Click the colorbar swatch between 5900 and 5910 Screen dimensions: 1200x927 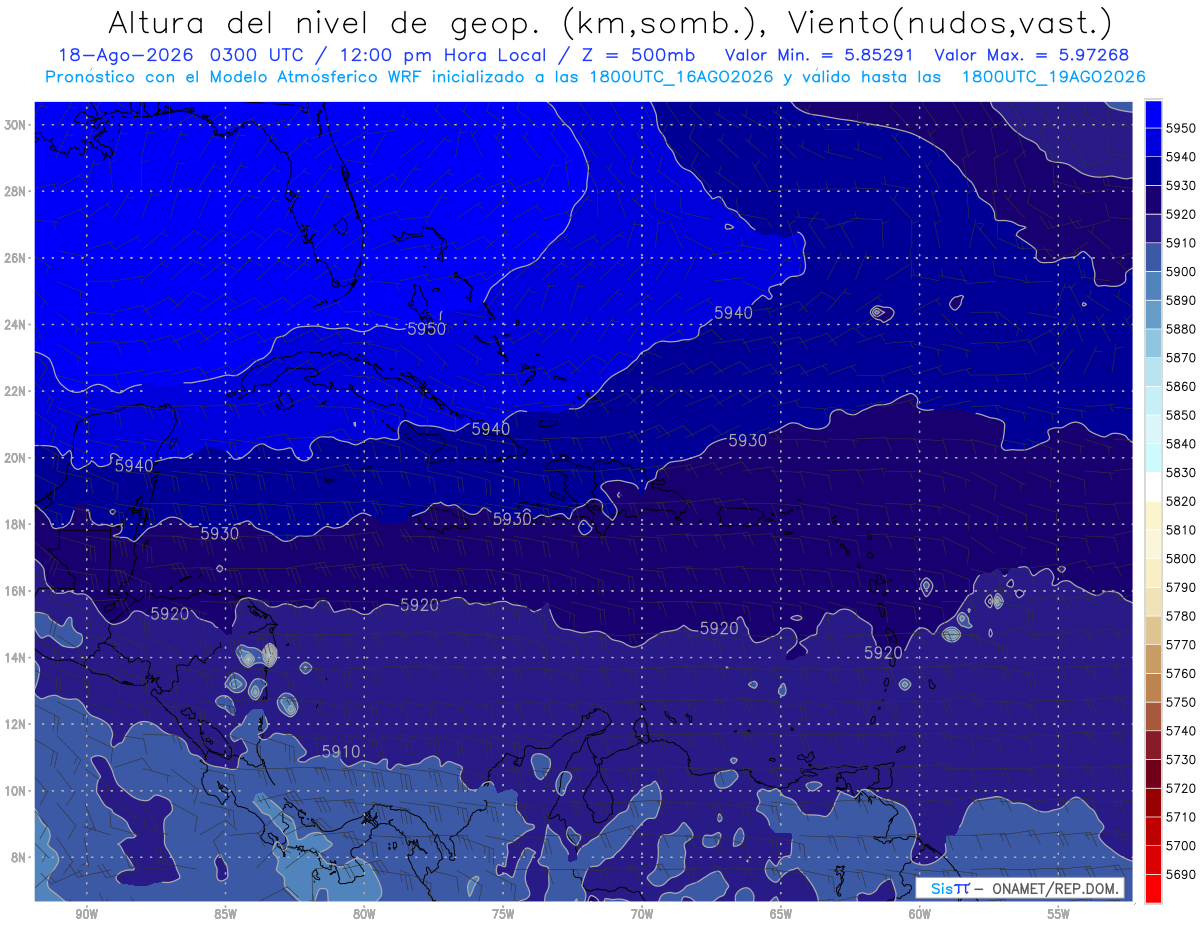point(1153,258)
